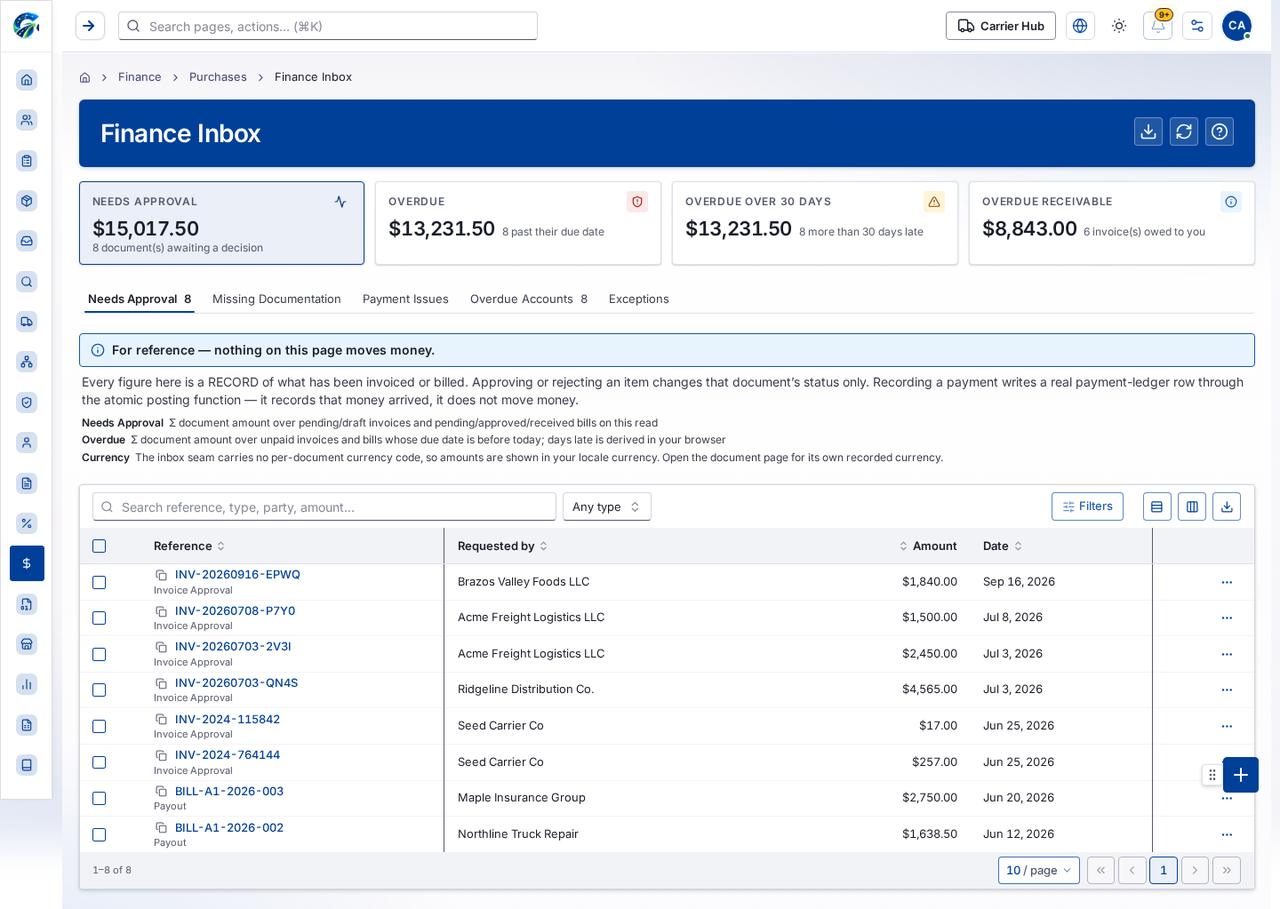Open the dollar Finance sidebar icon
The image size is (1280, 909).
click(27, 563)
